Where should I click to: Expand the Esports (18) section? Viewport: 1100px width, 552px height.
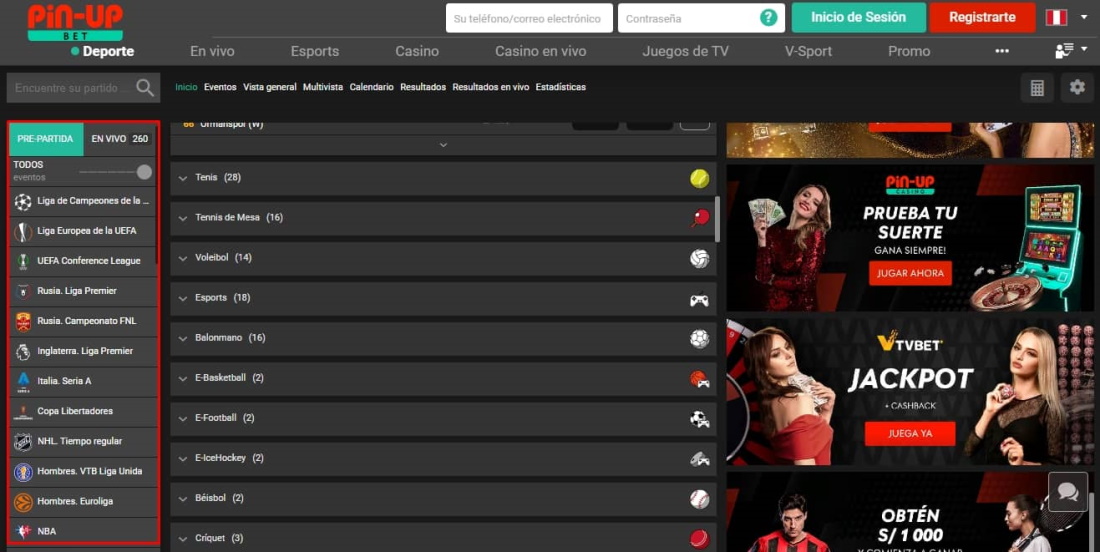pos(443,299)
